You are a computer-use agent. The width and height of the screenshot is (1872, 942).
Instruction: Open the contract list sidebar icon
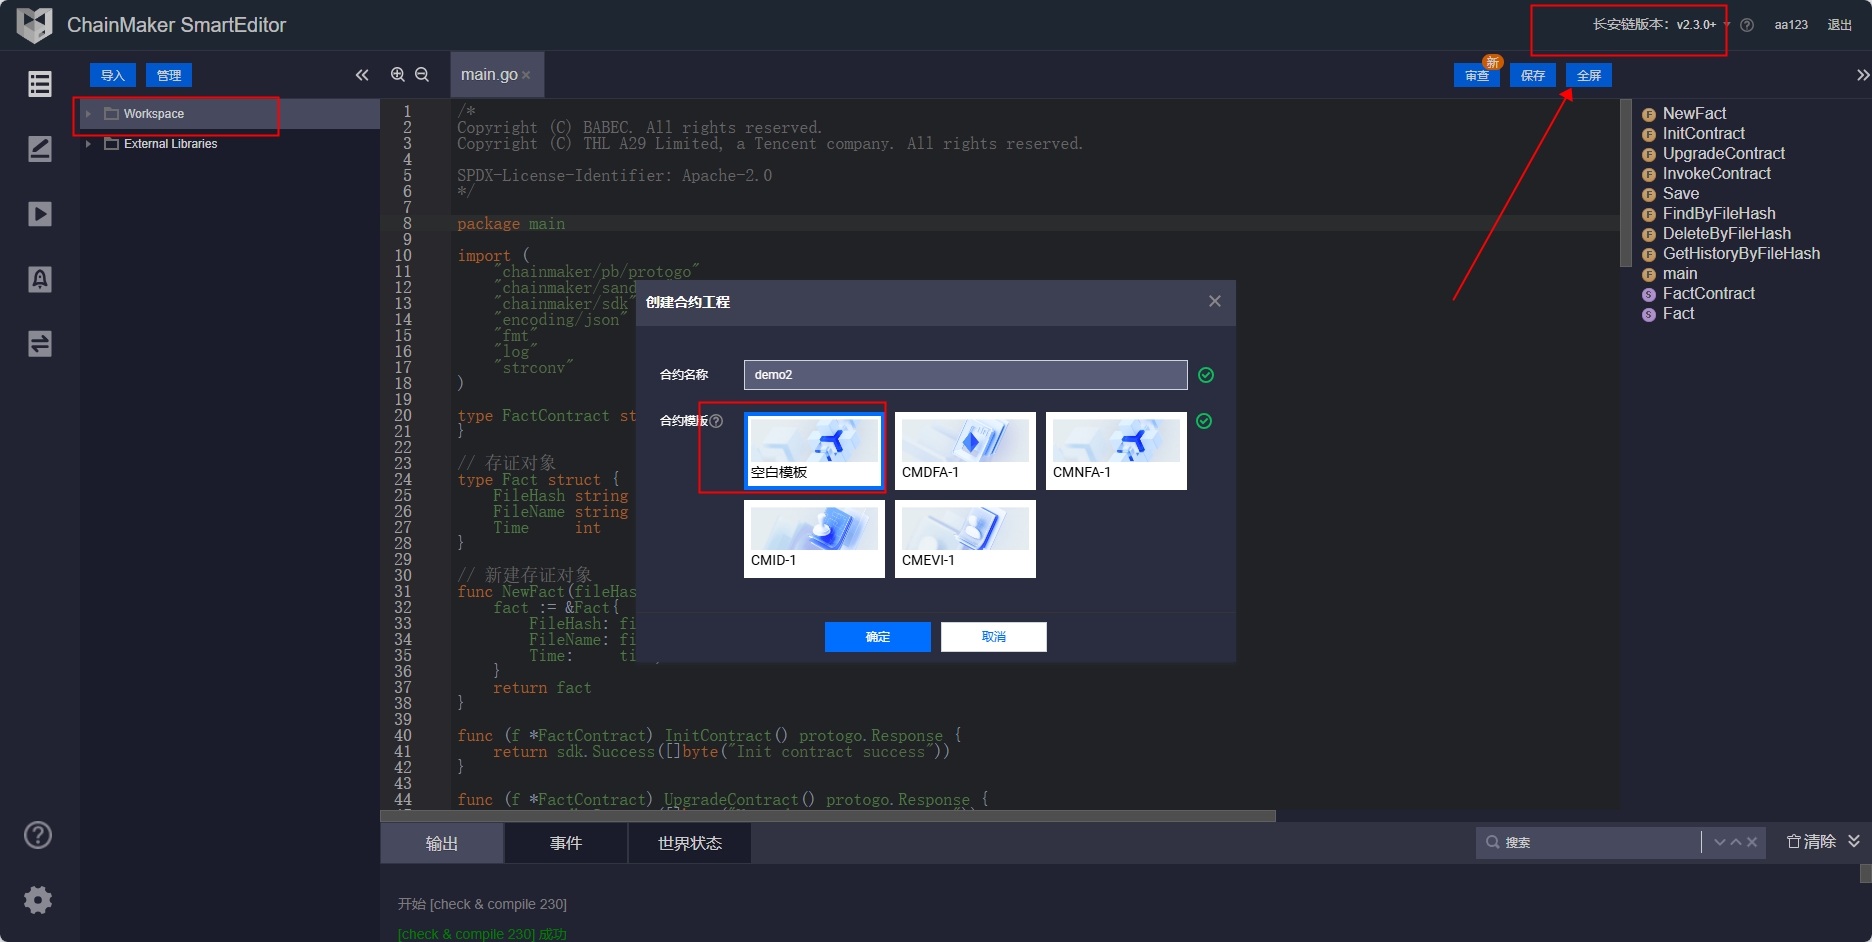coord(40,84)
